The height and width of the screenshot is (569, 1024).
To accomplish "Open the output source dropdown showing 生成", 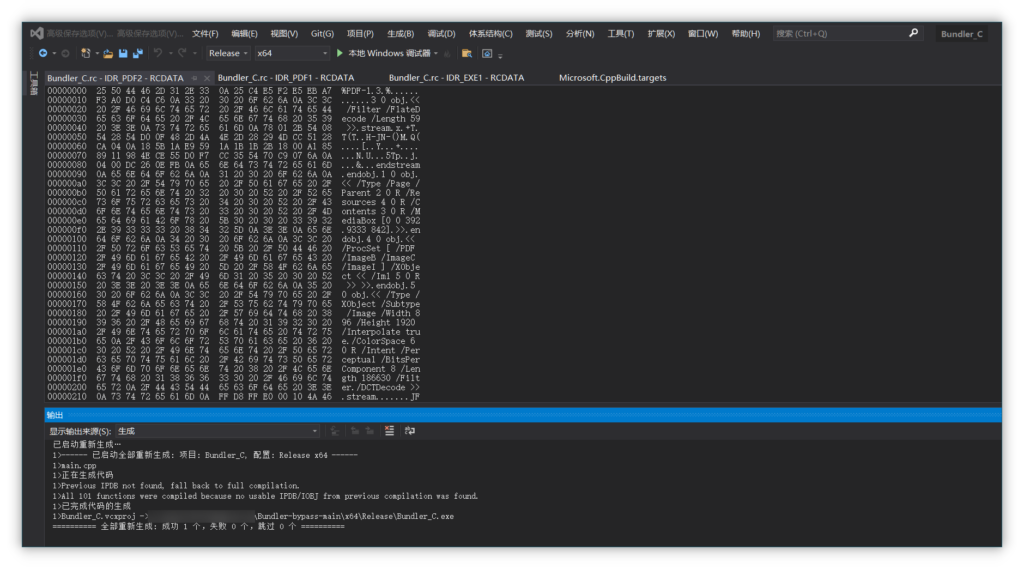I will [217, 431].
